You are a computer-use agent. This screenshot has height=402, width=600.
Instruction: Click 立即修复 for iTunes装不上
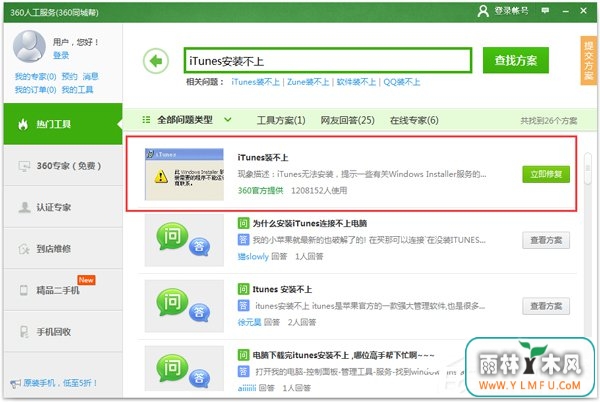pos(546,174)
